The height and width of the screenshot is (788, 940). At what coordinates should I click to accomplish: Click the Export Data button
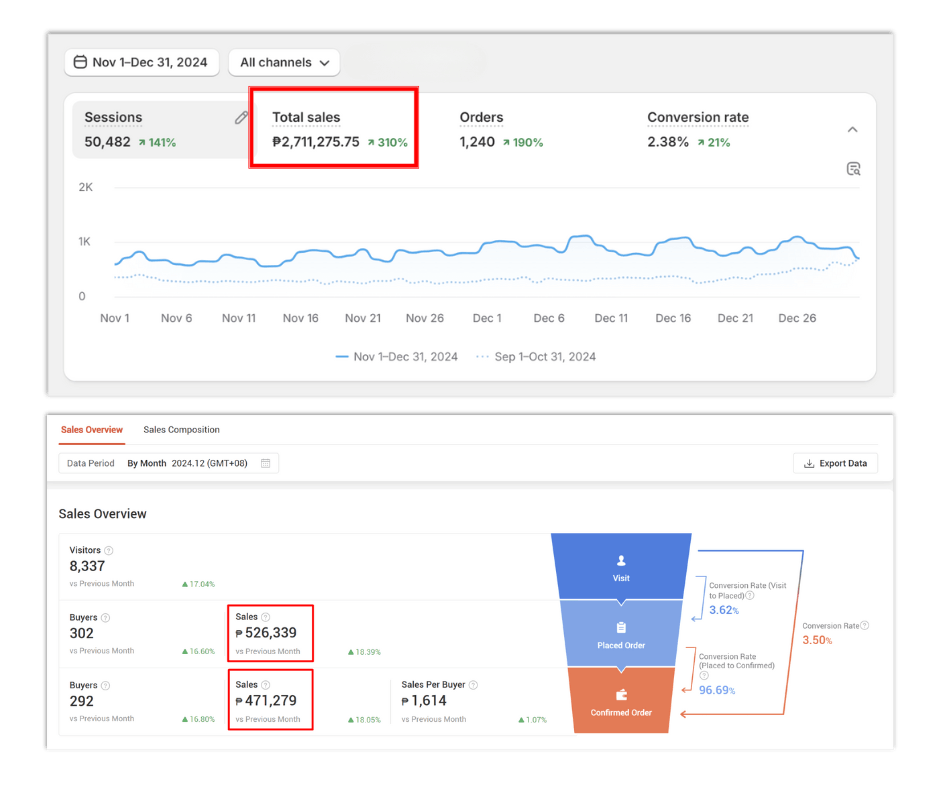835,463
